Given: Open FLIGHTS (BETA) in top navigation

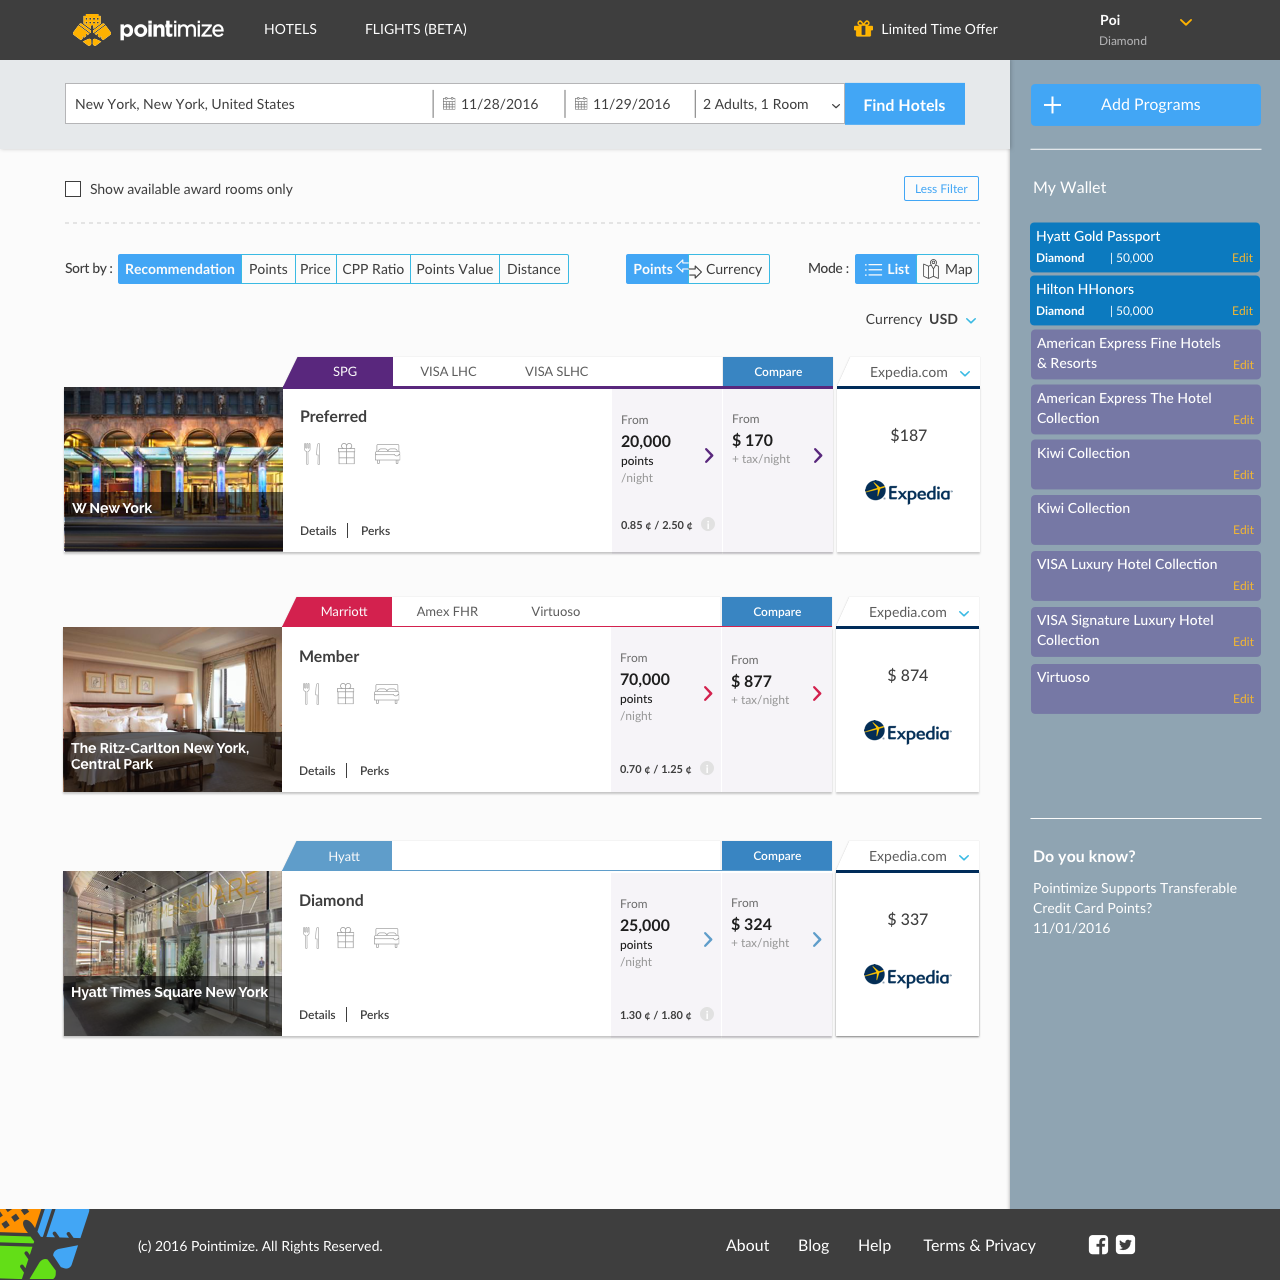Looking at the screenshot, I should 416,29.
